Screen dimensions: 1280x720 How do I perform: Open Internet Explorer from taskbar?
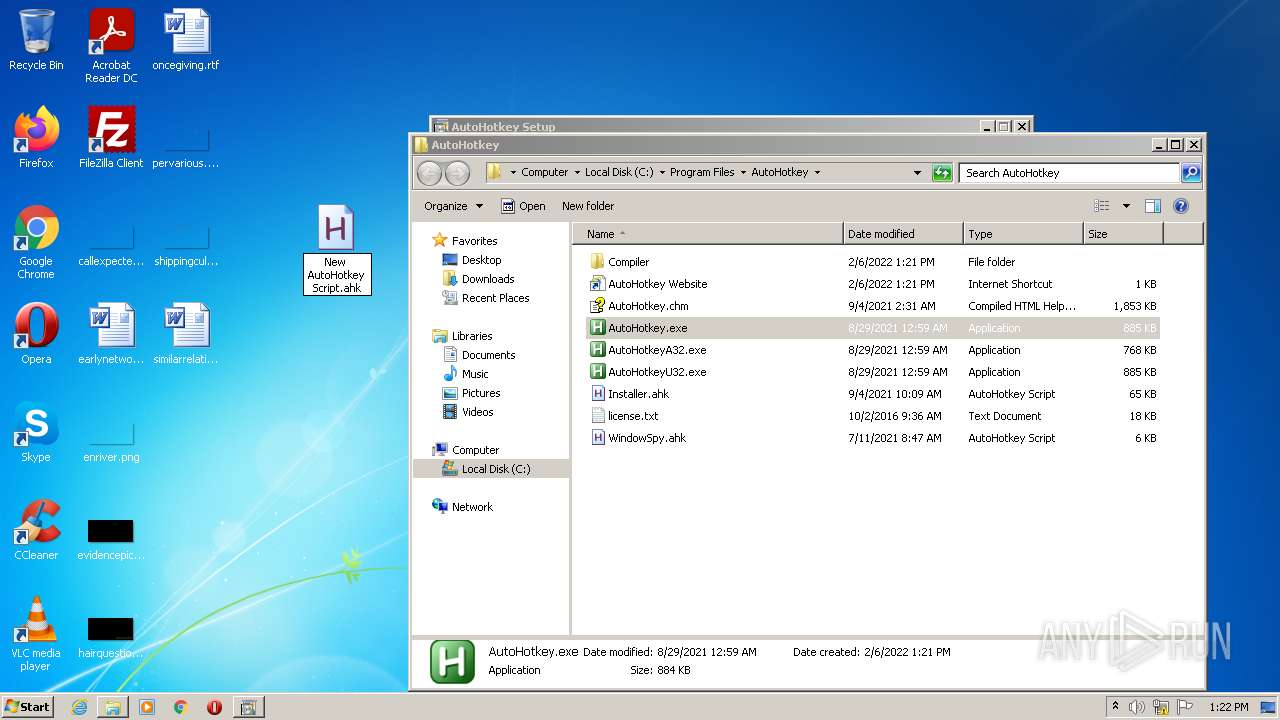coord(79,707)
